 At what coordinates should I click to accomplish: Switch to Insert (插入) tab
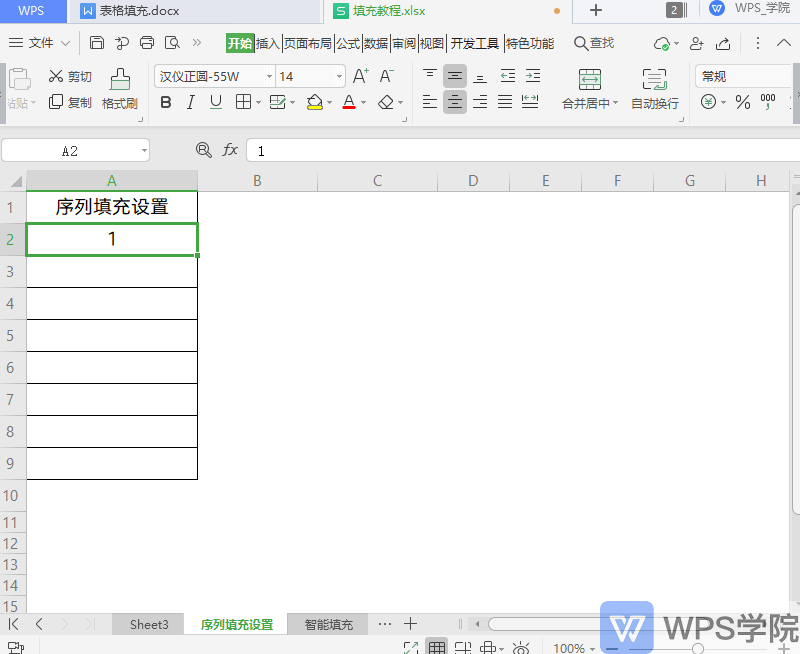[267, 44]
